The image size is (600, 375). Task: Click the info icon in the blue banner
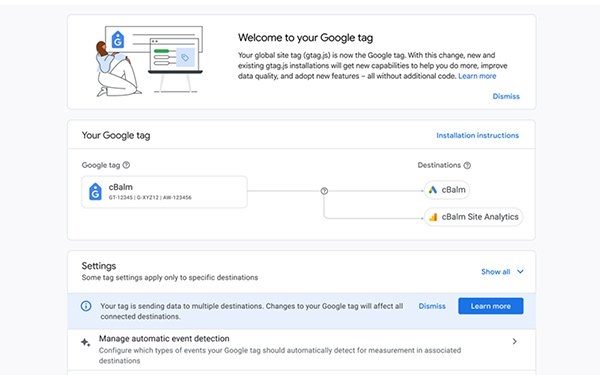(x=86, y=306)
